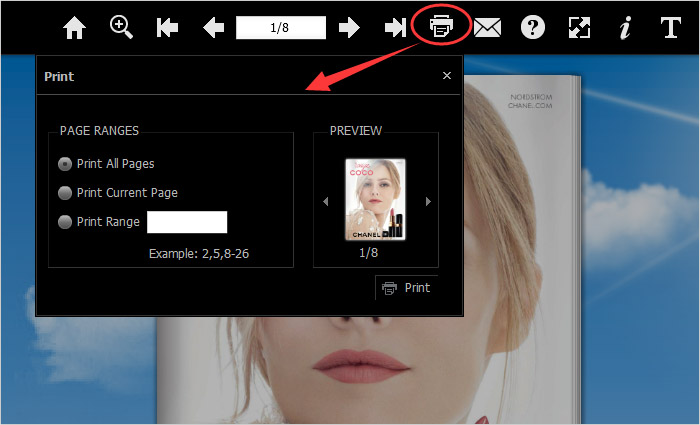The image size is (700, 425).
Task: Click the page number box 1/8
Action: coord(280,28)
